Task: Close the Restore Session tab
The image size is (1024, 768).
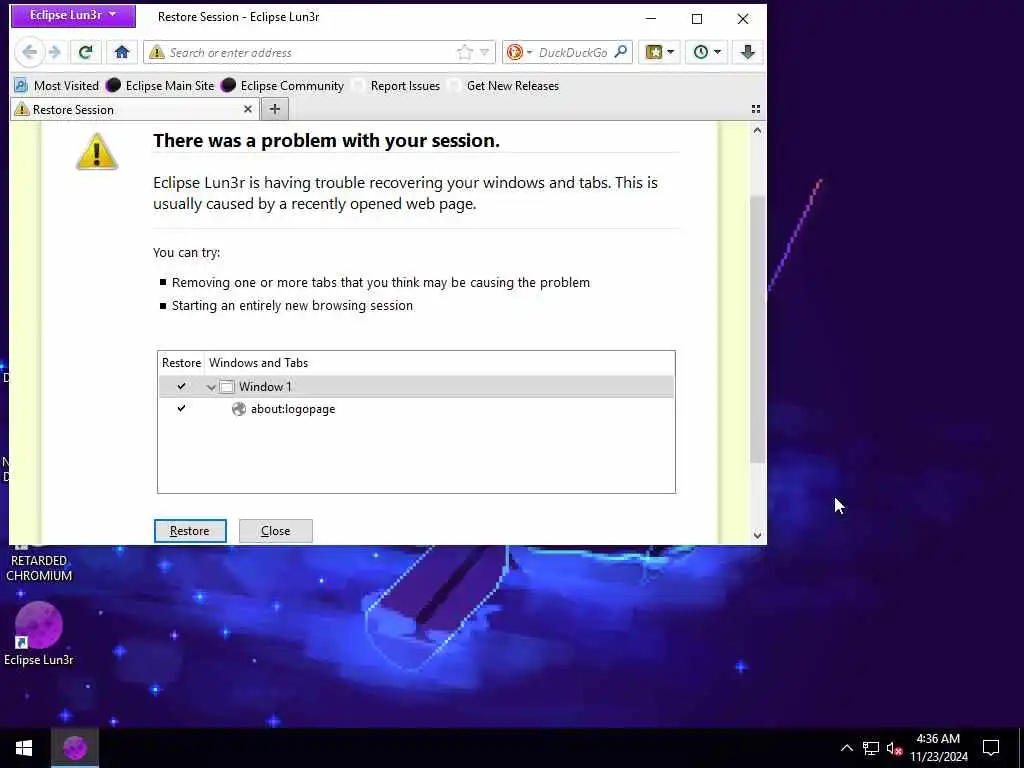Action: 248,109
